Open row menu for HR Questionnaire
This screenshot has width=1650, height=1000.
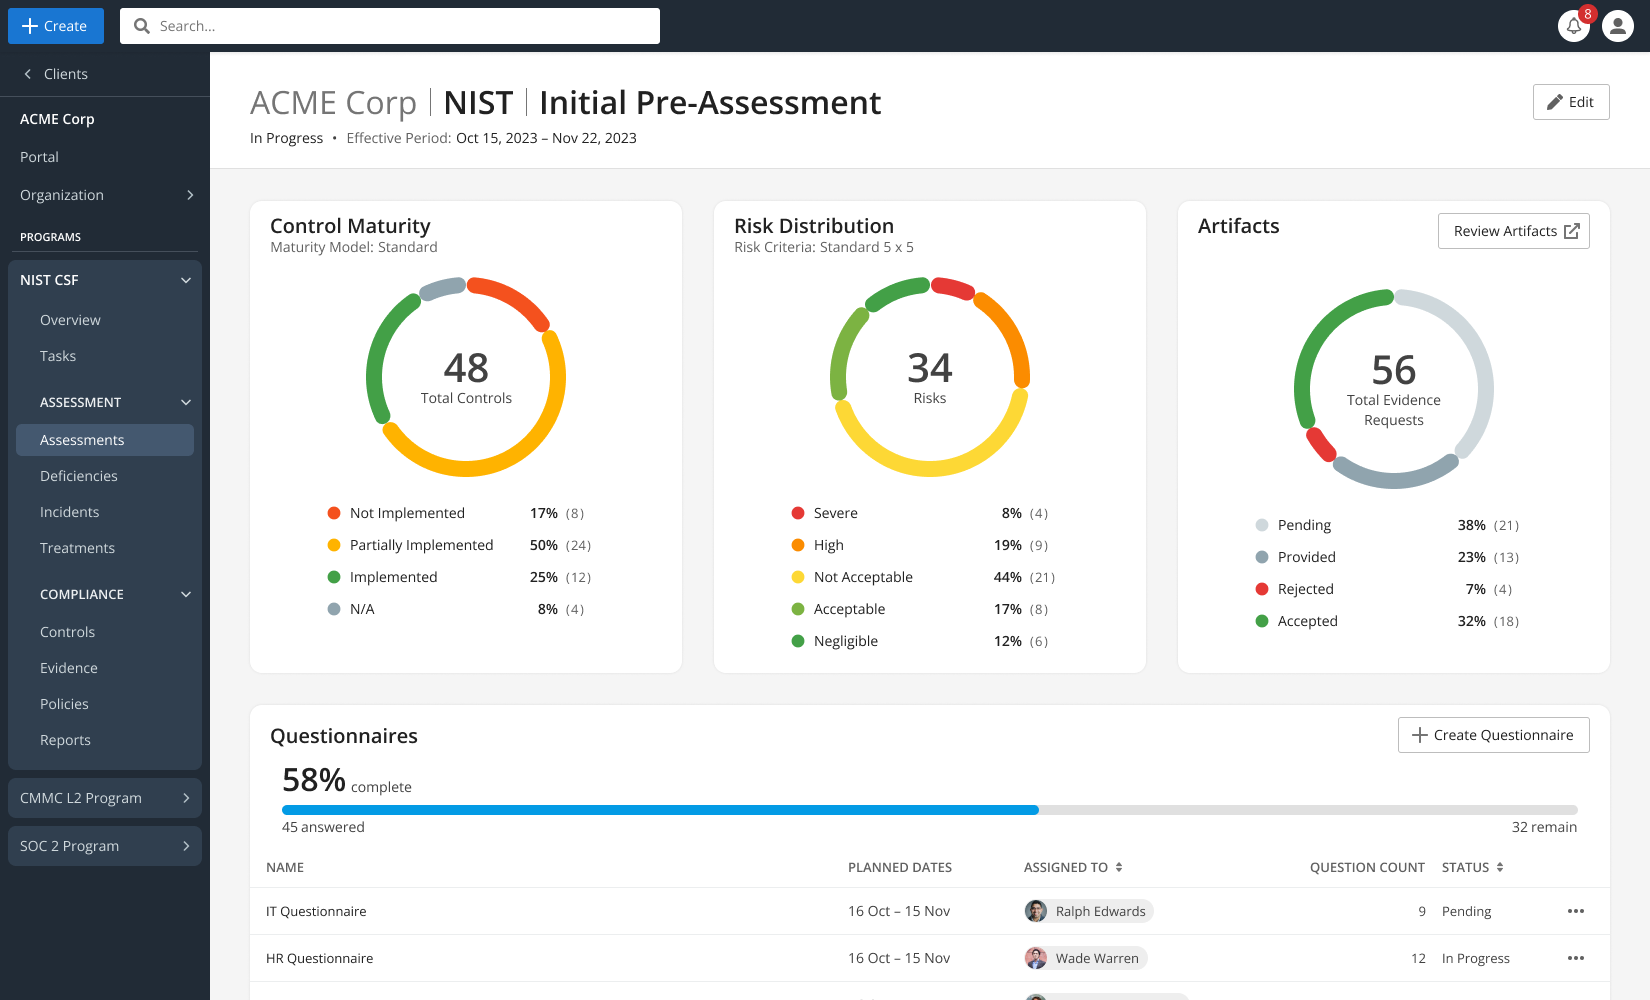pos(1576,958)
